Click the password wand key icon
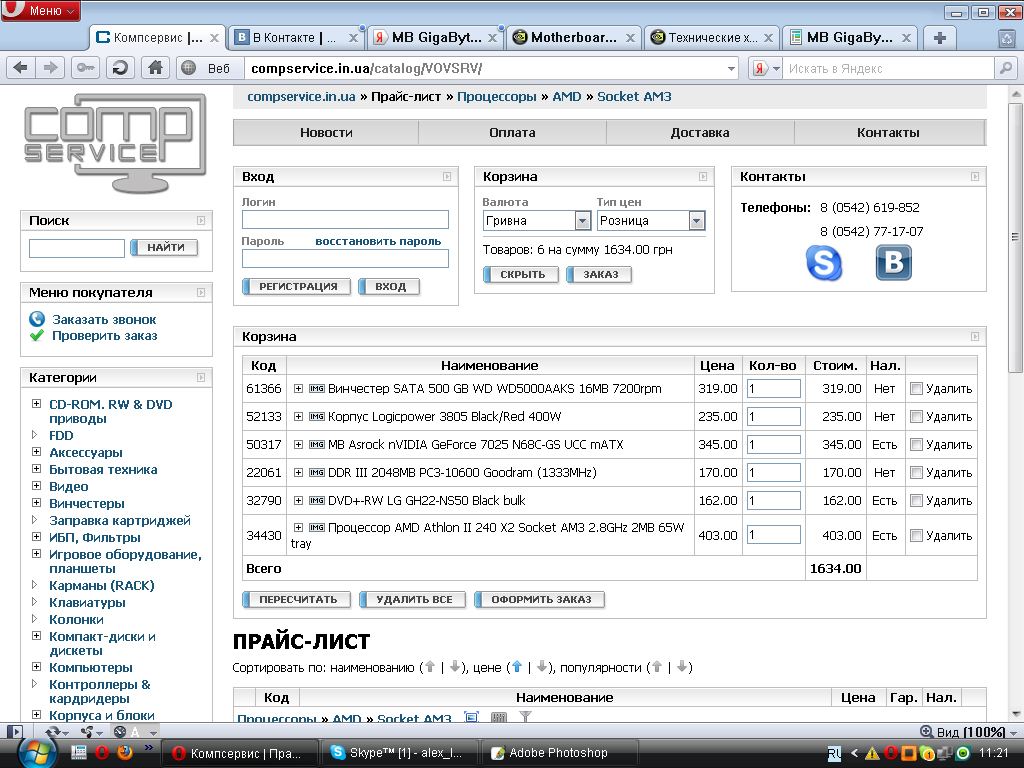The image size is (1024, 768). coord(86,68)
